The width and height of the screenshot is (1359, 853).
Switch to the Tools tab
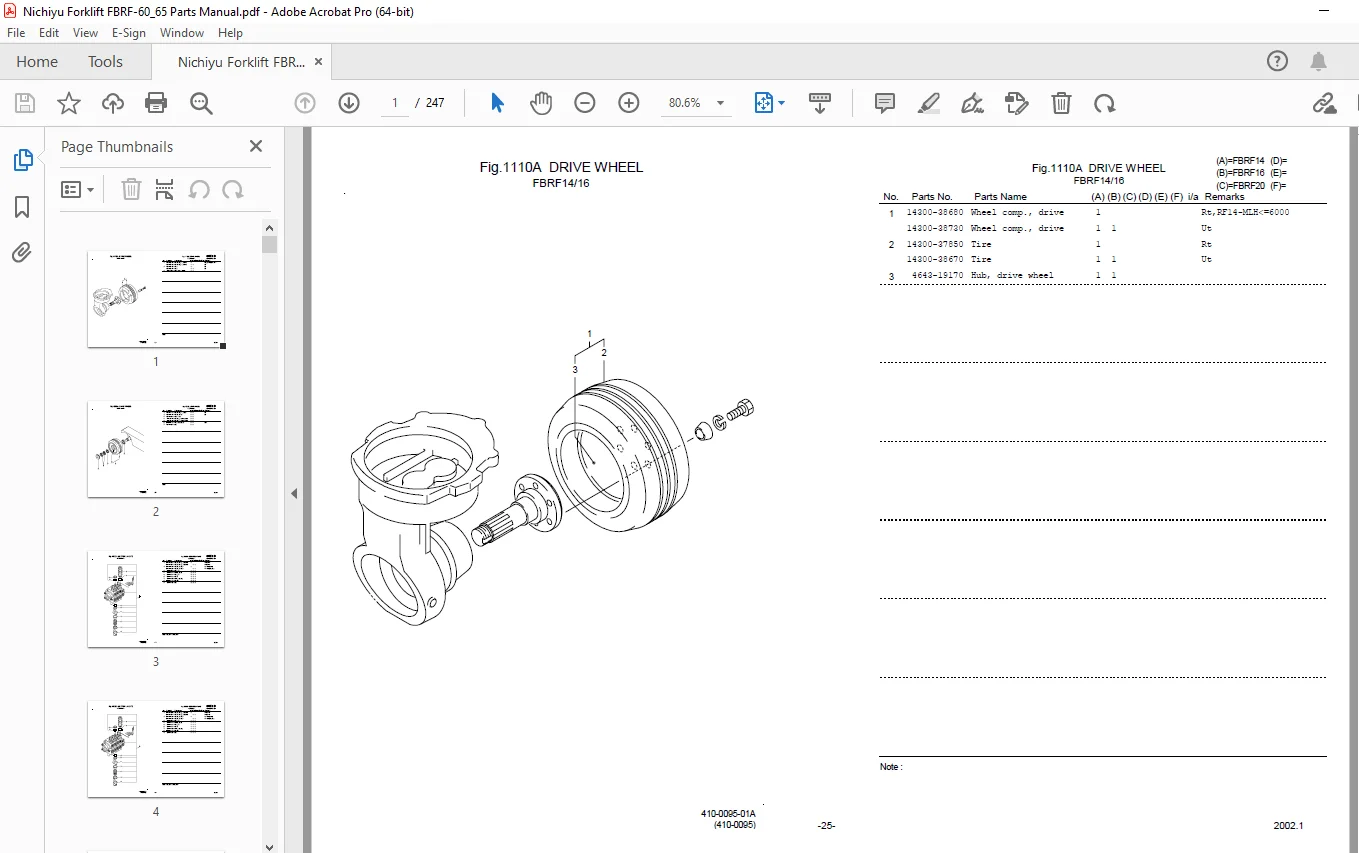(105, 62)
